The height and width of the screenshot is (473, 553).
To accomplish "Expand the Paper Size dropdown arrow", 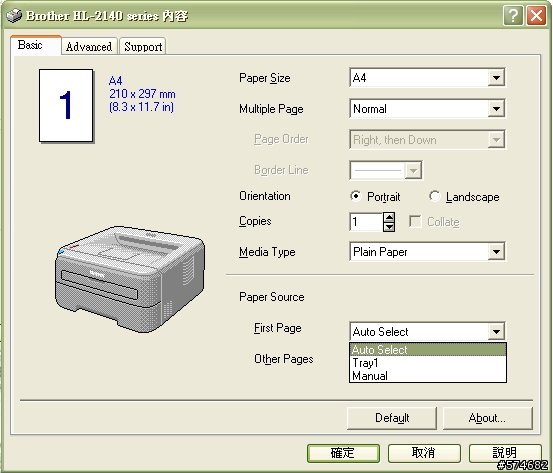I will [x=496, y=78].
